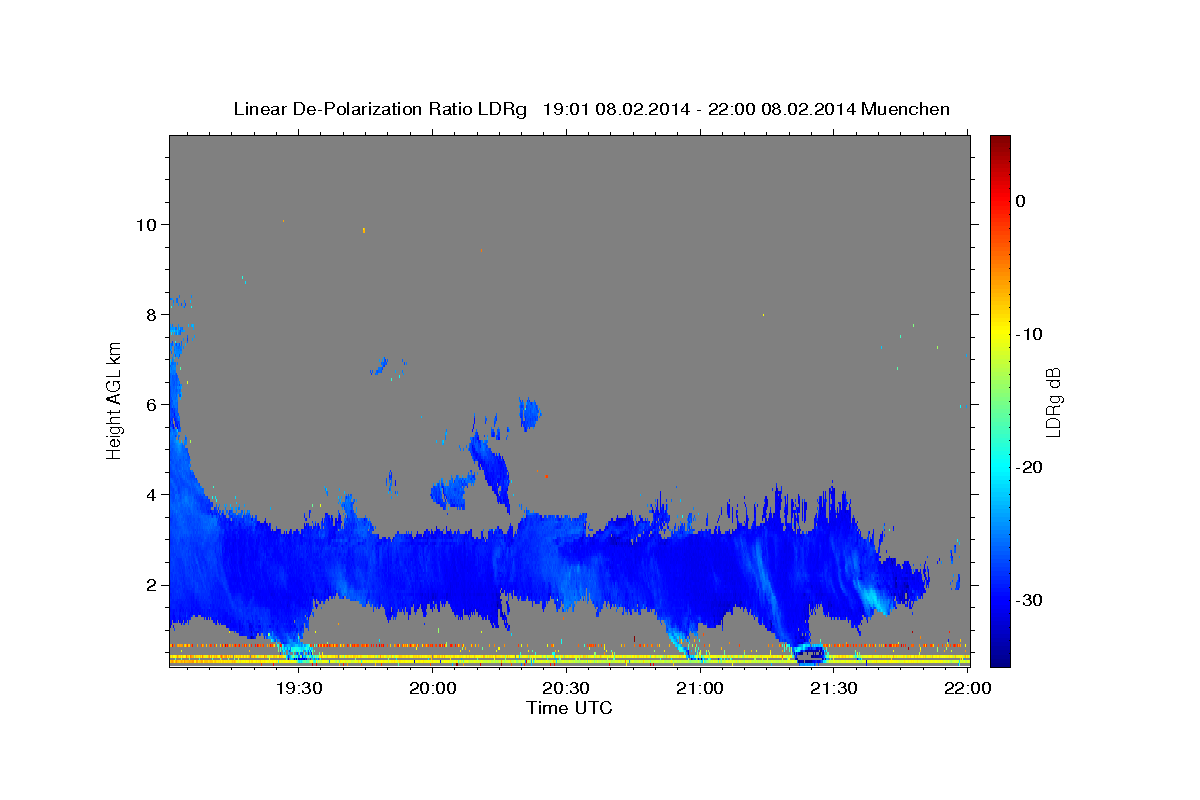Click the light-blue streak near 21:40 at 2 km
Image resolution: width=1200 pixels, height=800 pixels.
click(x=872, y=596)
